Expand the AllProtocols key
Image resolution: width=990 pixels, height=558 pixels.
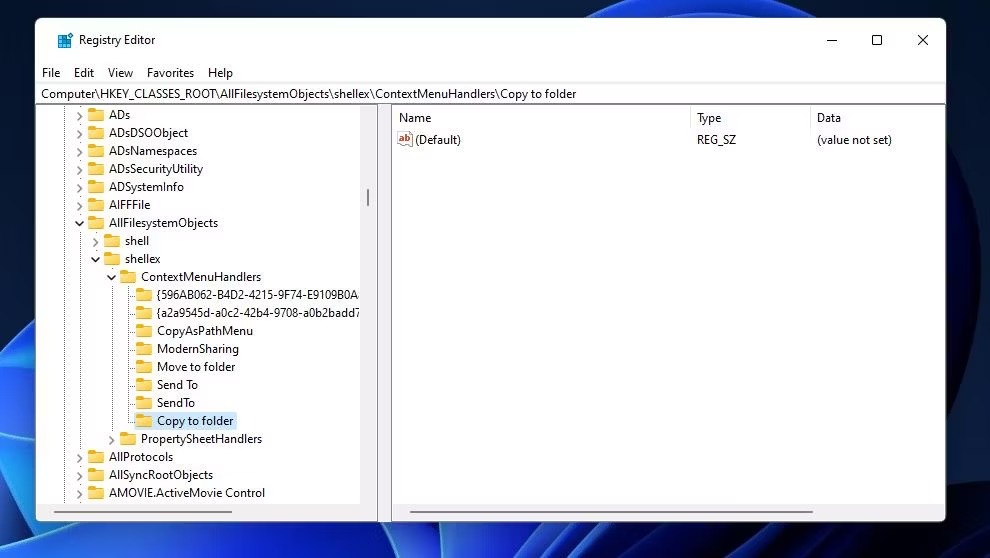79,457
